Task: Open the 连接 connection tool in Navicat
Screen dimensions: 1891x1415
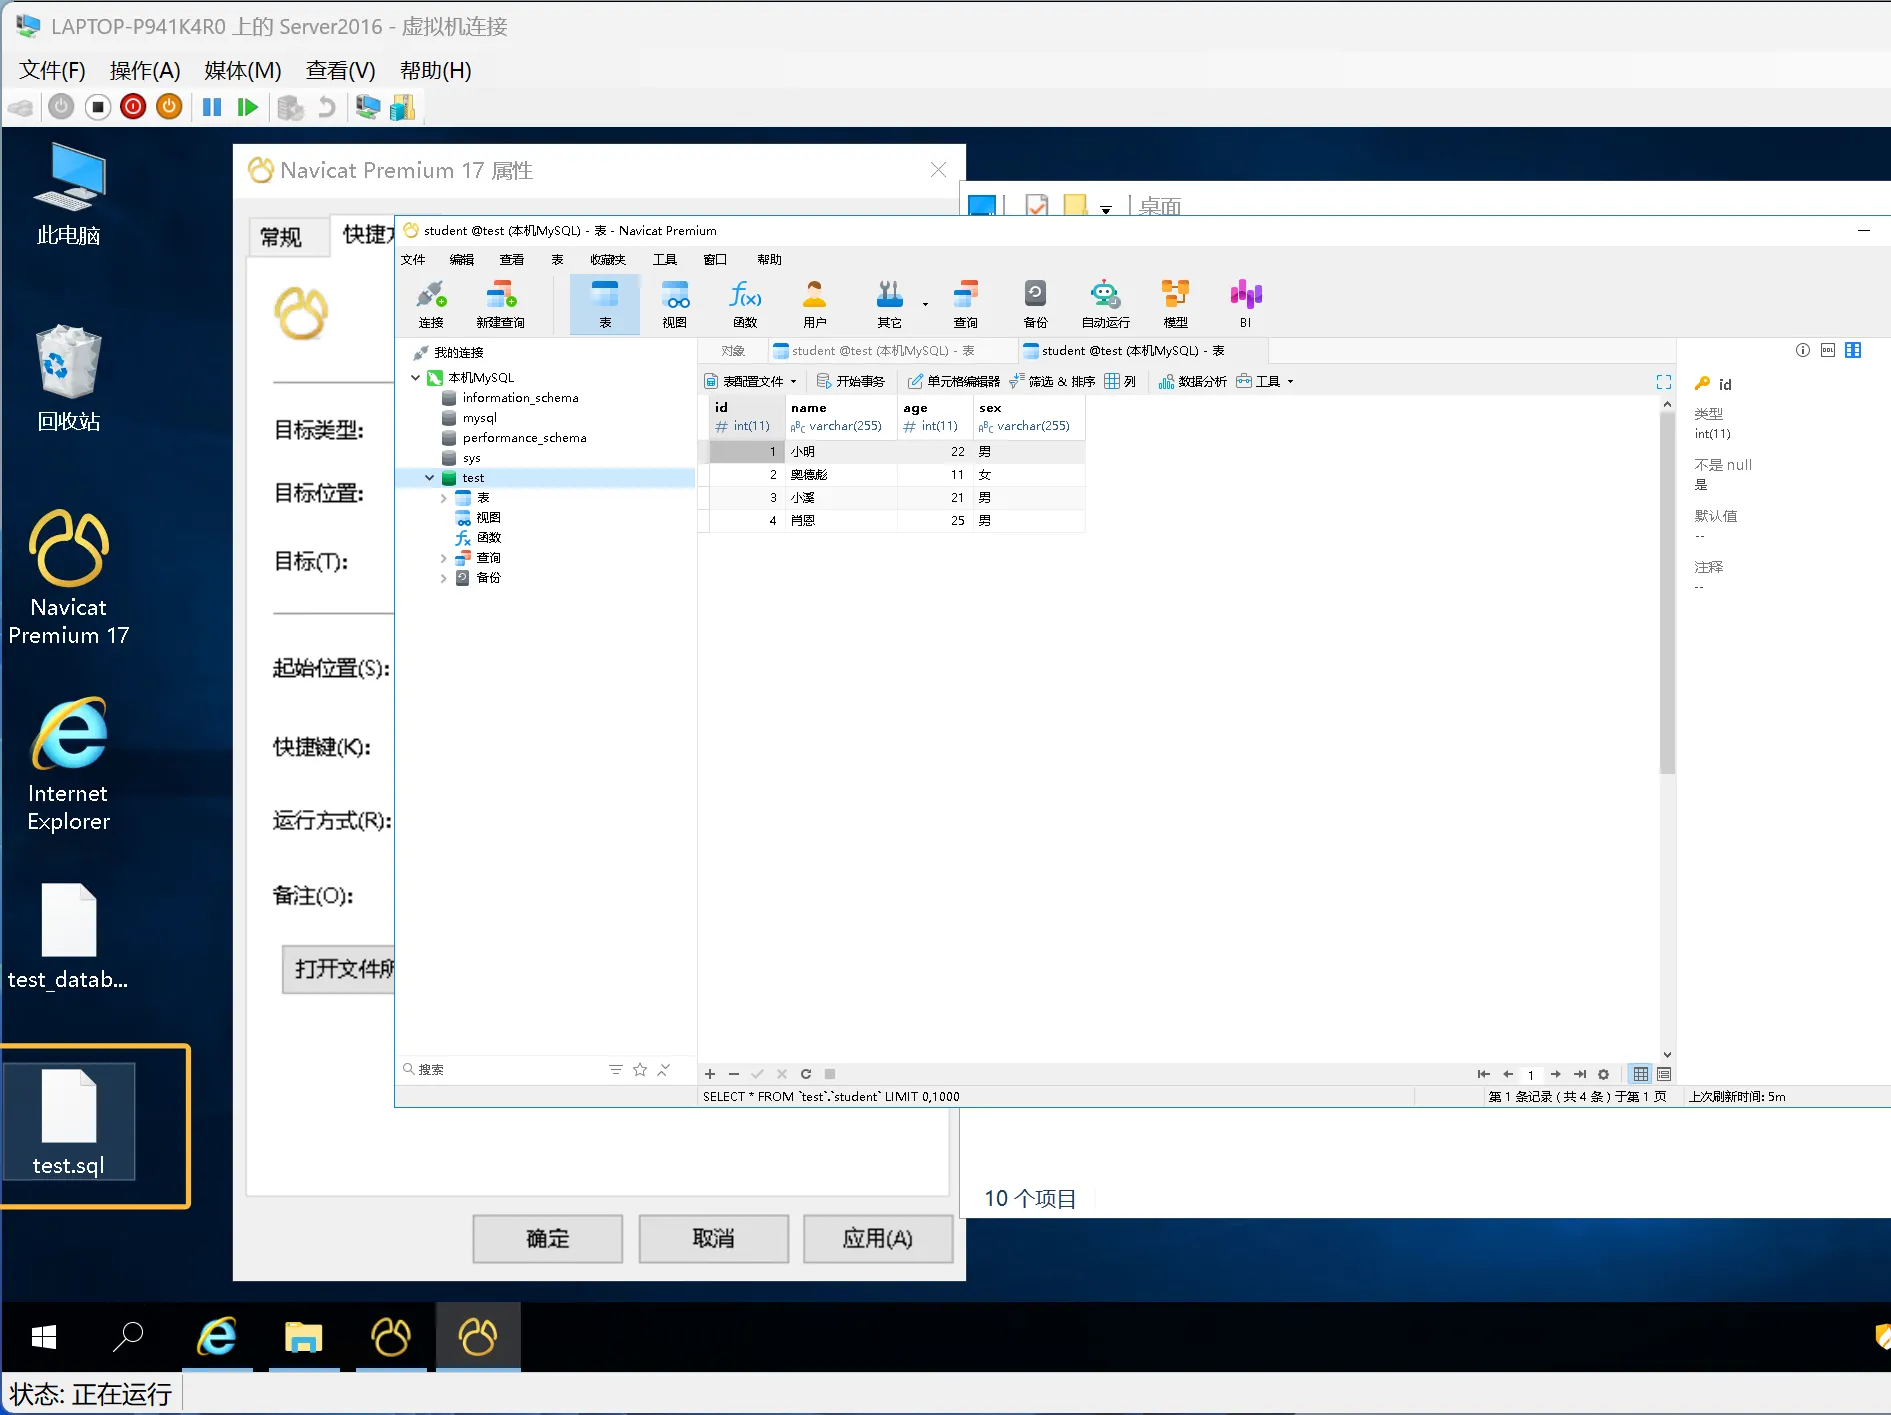Action: [x=431, y=304]
